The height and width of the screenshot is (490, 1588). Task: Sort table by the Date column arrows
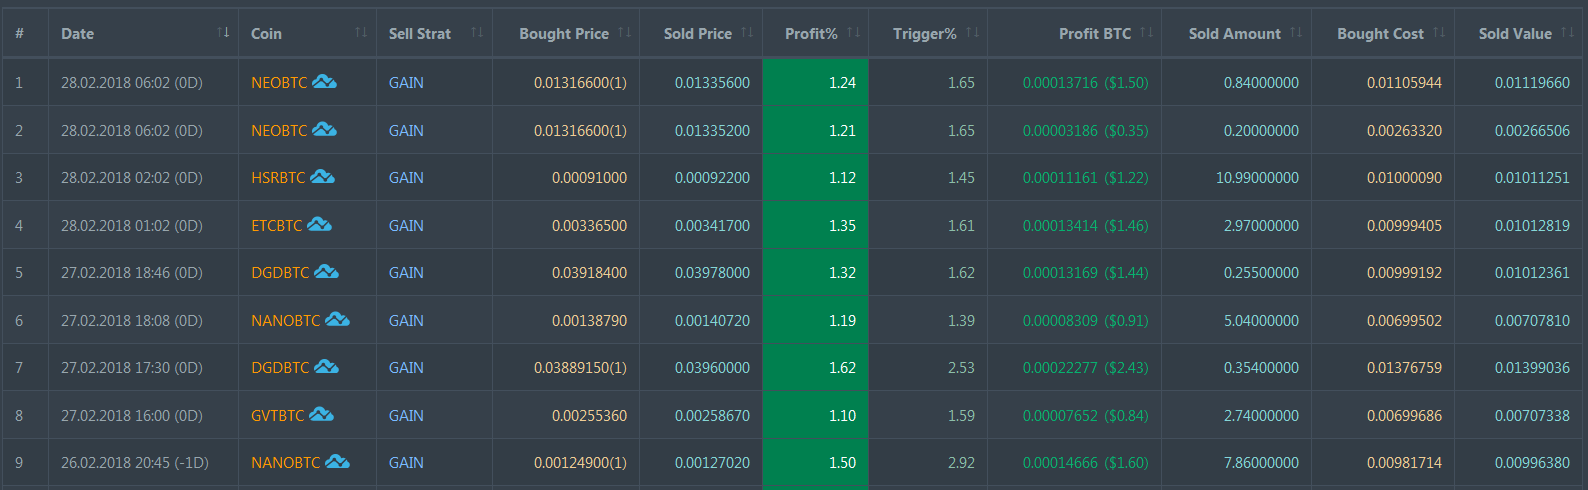click(x=223, y=33)
